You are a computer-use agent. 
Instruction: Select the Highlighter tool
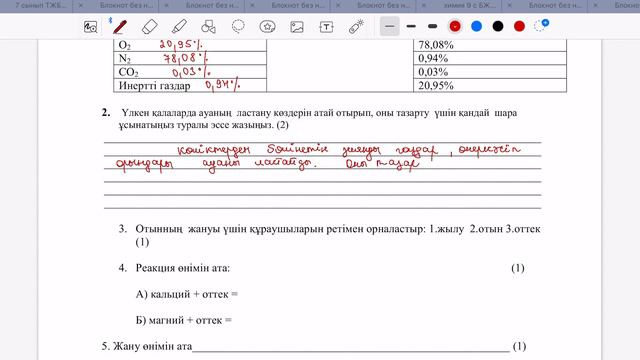[179, 27]
